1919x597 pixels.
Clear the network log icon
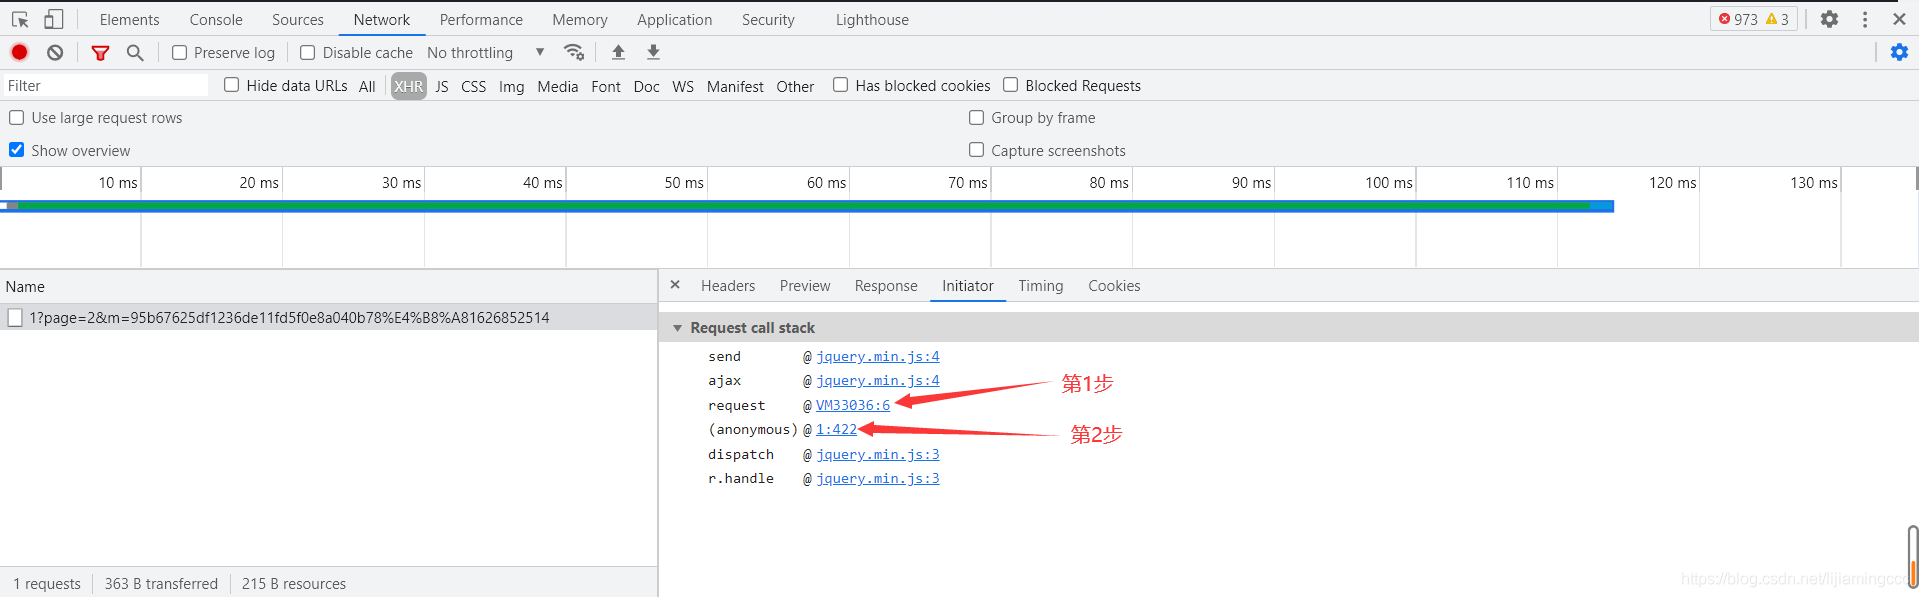click(55, 52)
